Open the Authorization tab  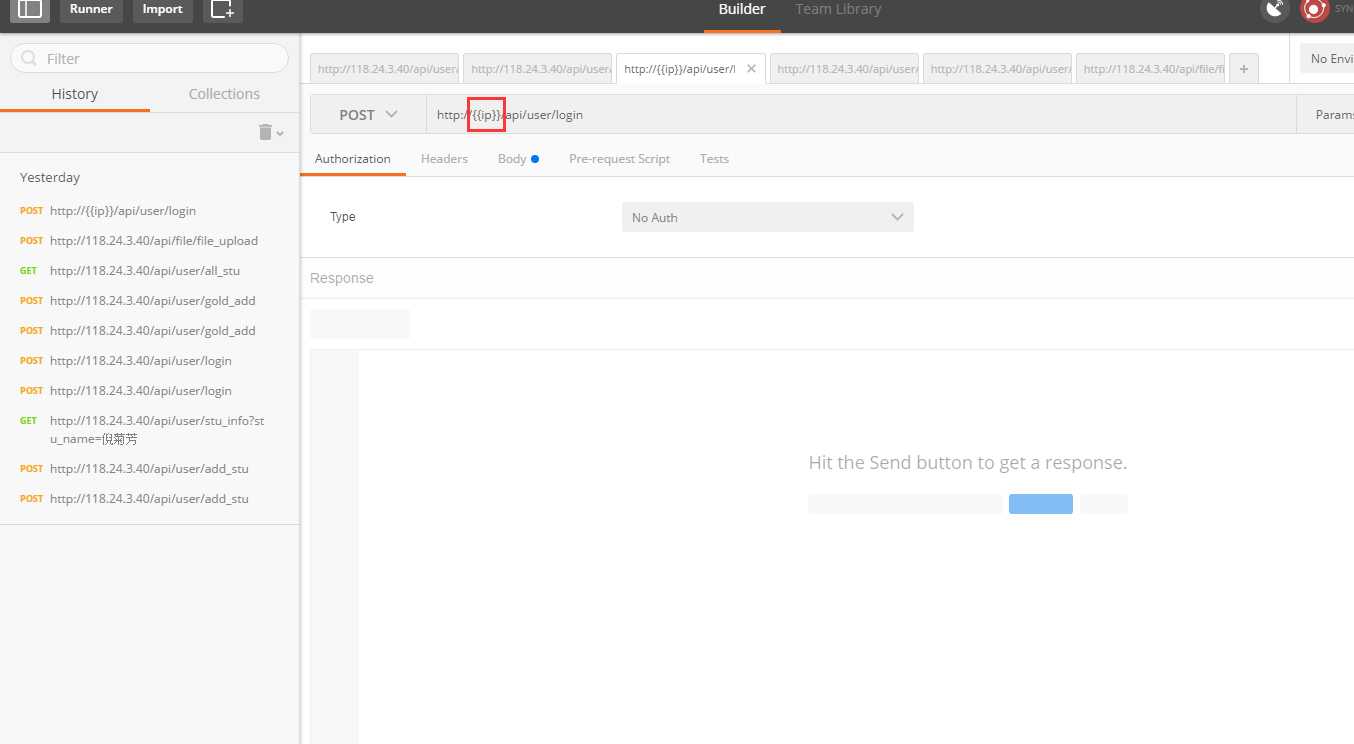pos(353,159)
